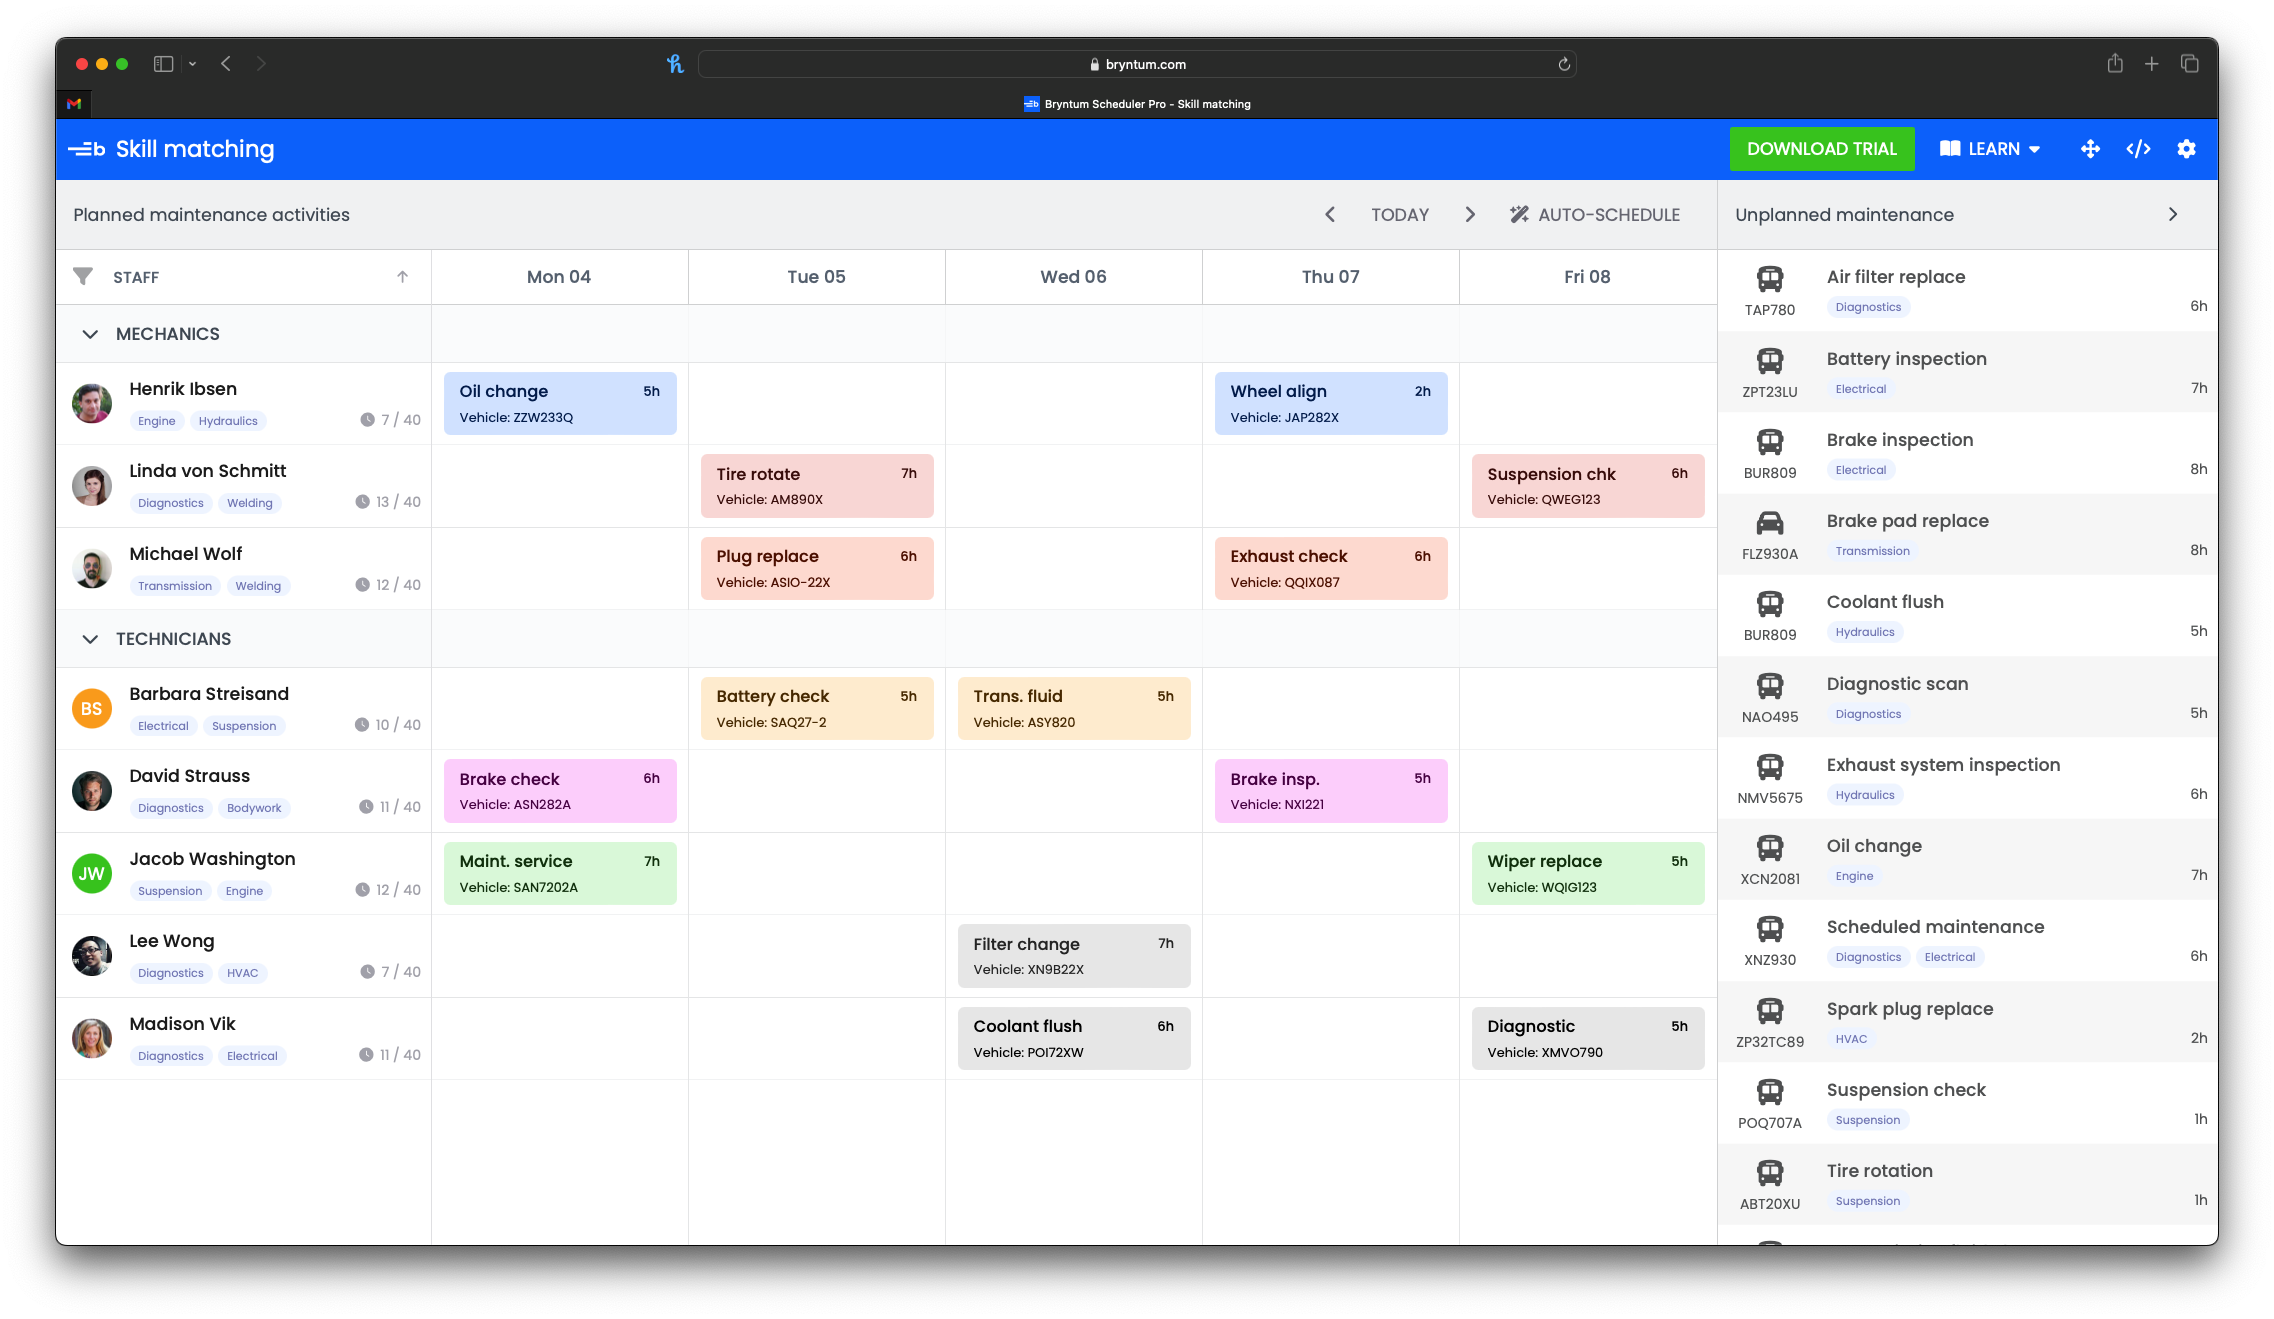The image size is (2274, 1319).
Task: Select the pink Brake check event
Action: pos(559,791)
